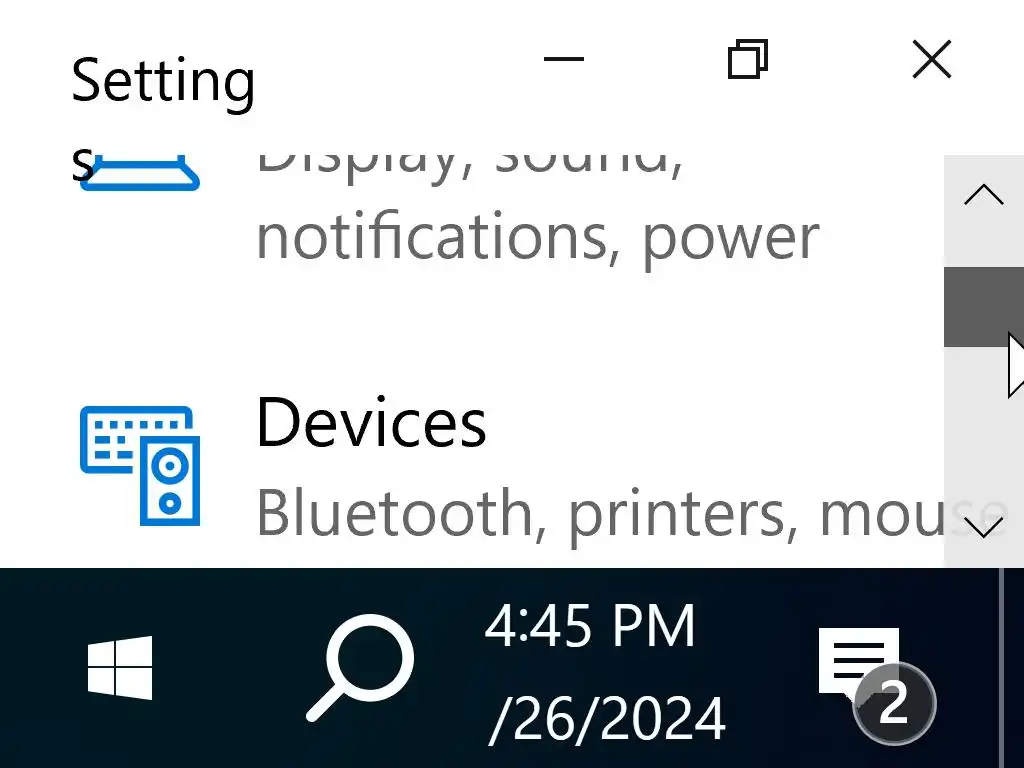Click the System laptop icon
The height and width of the screenshot is (768, 1024).
coord(140,173)
